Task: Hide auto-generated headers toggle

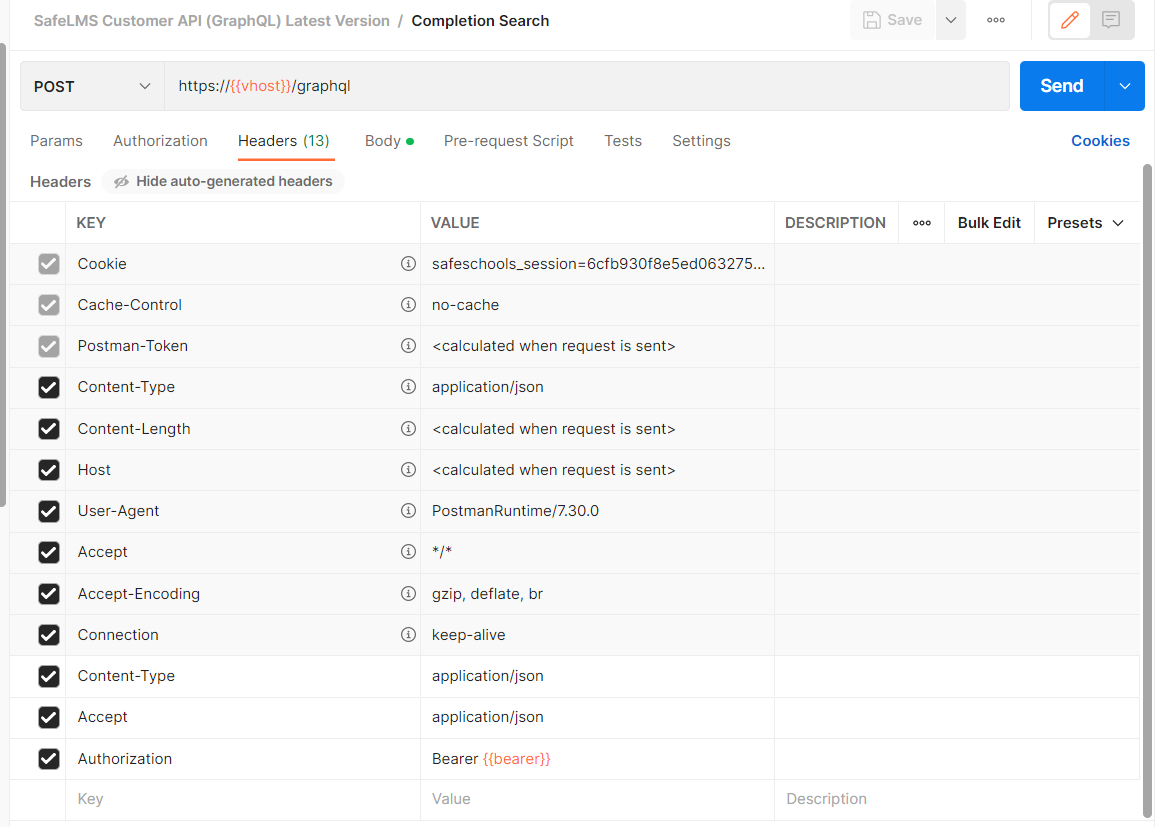Action: pos(223,181)
